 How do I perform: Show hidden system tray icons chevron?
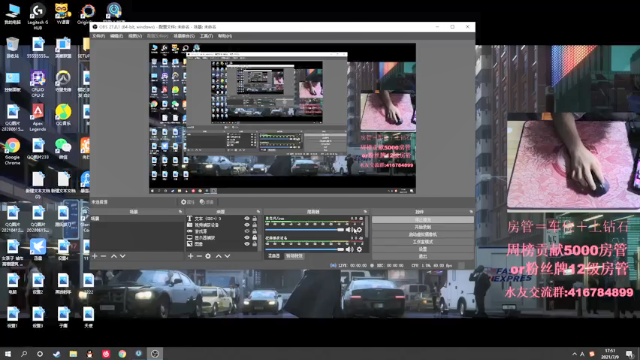[x=574, y=354]
